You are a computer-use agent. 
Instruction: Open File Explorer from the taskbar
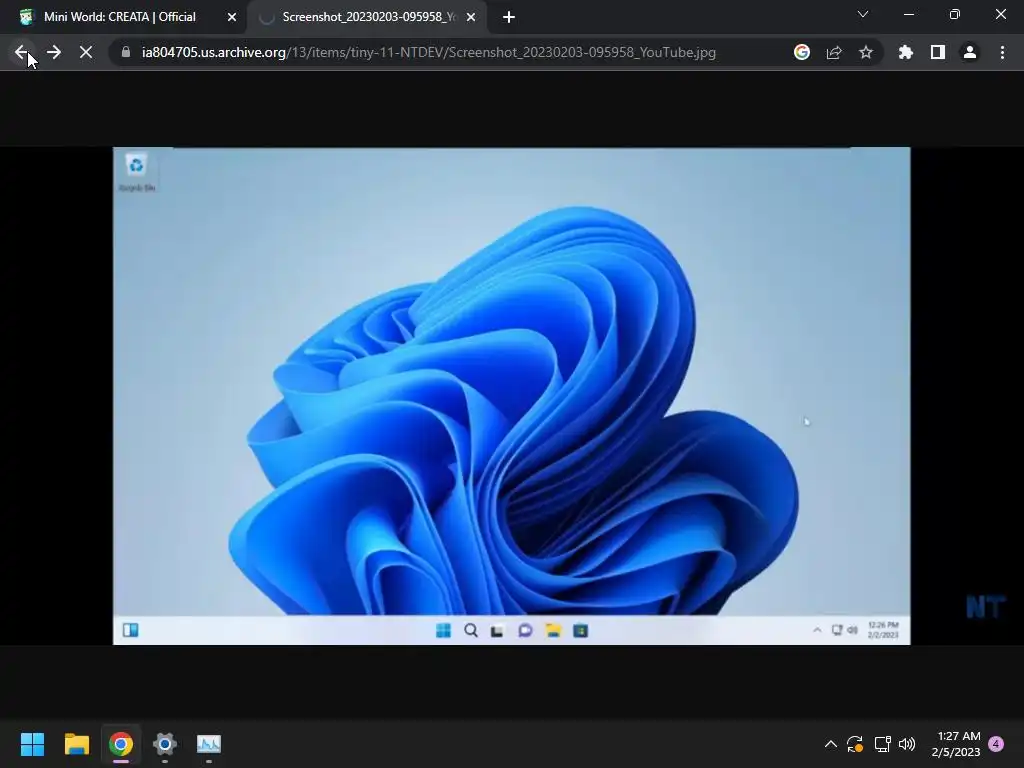click(76, 744)
